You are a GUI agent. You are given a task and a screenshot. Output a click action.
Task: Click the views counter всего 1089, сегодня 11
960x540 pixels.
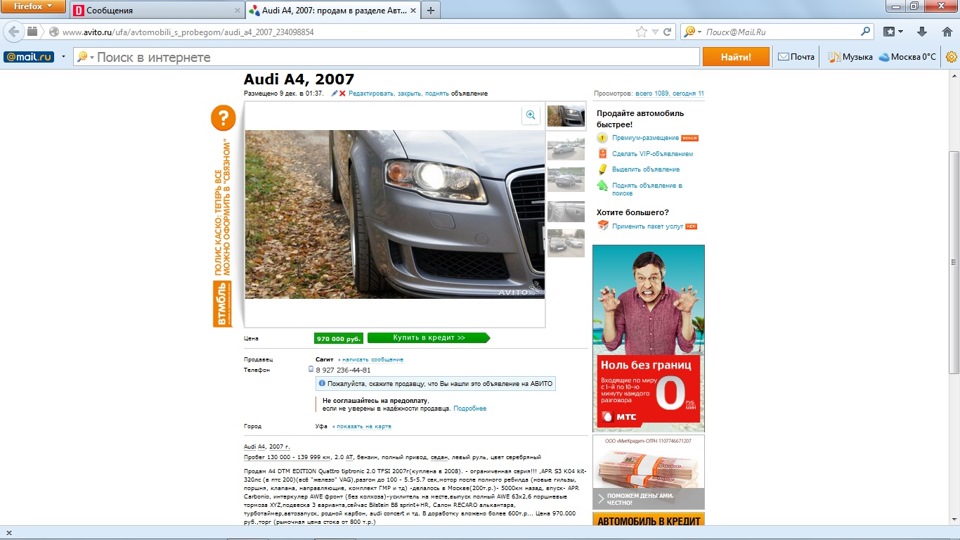(669, 94)
